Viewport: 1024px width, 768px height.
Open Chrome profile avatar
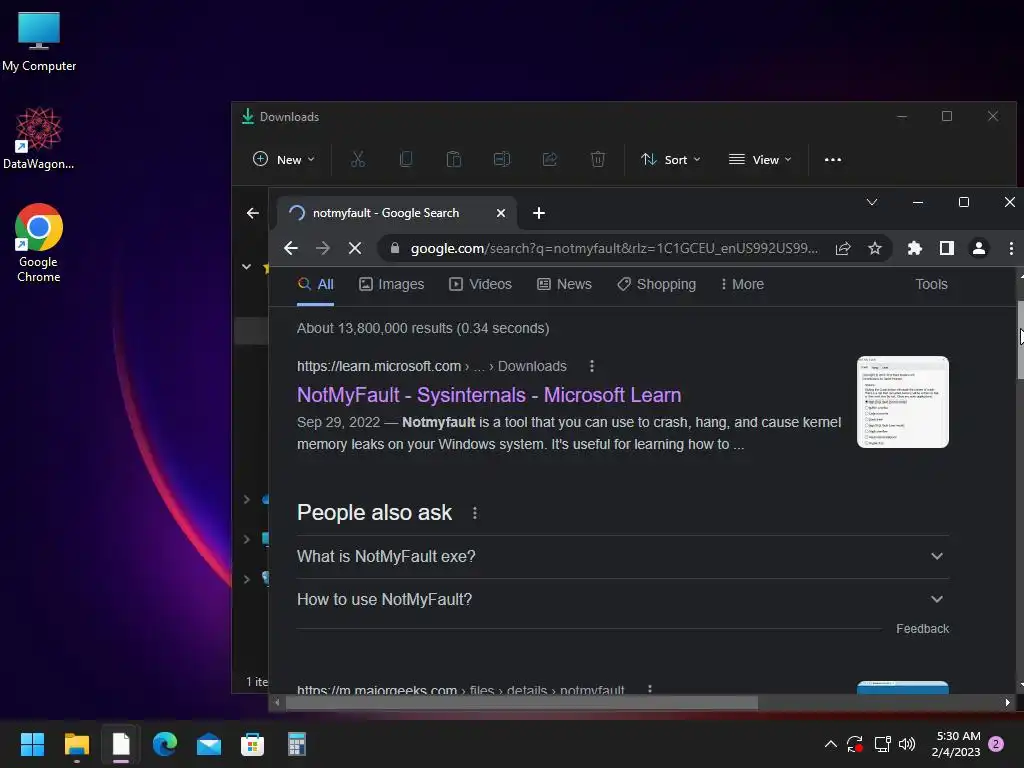(x=978, y=248)
